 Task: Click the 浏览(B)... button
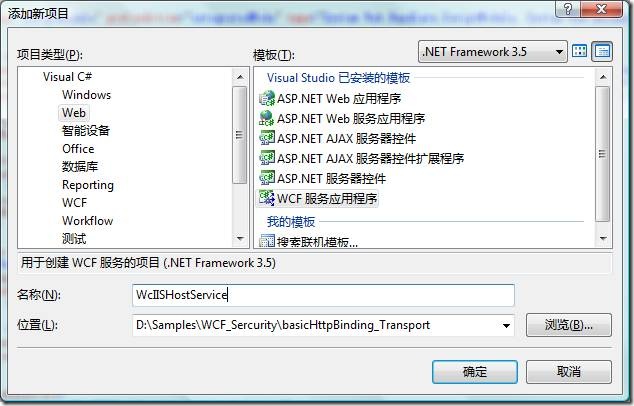(x=569, y=325)
